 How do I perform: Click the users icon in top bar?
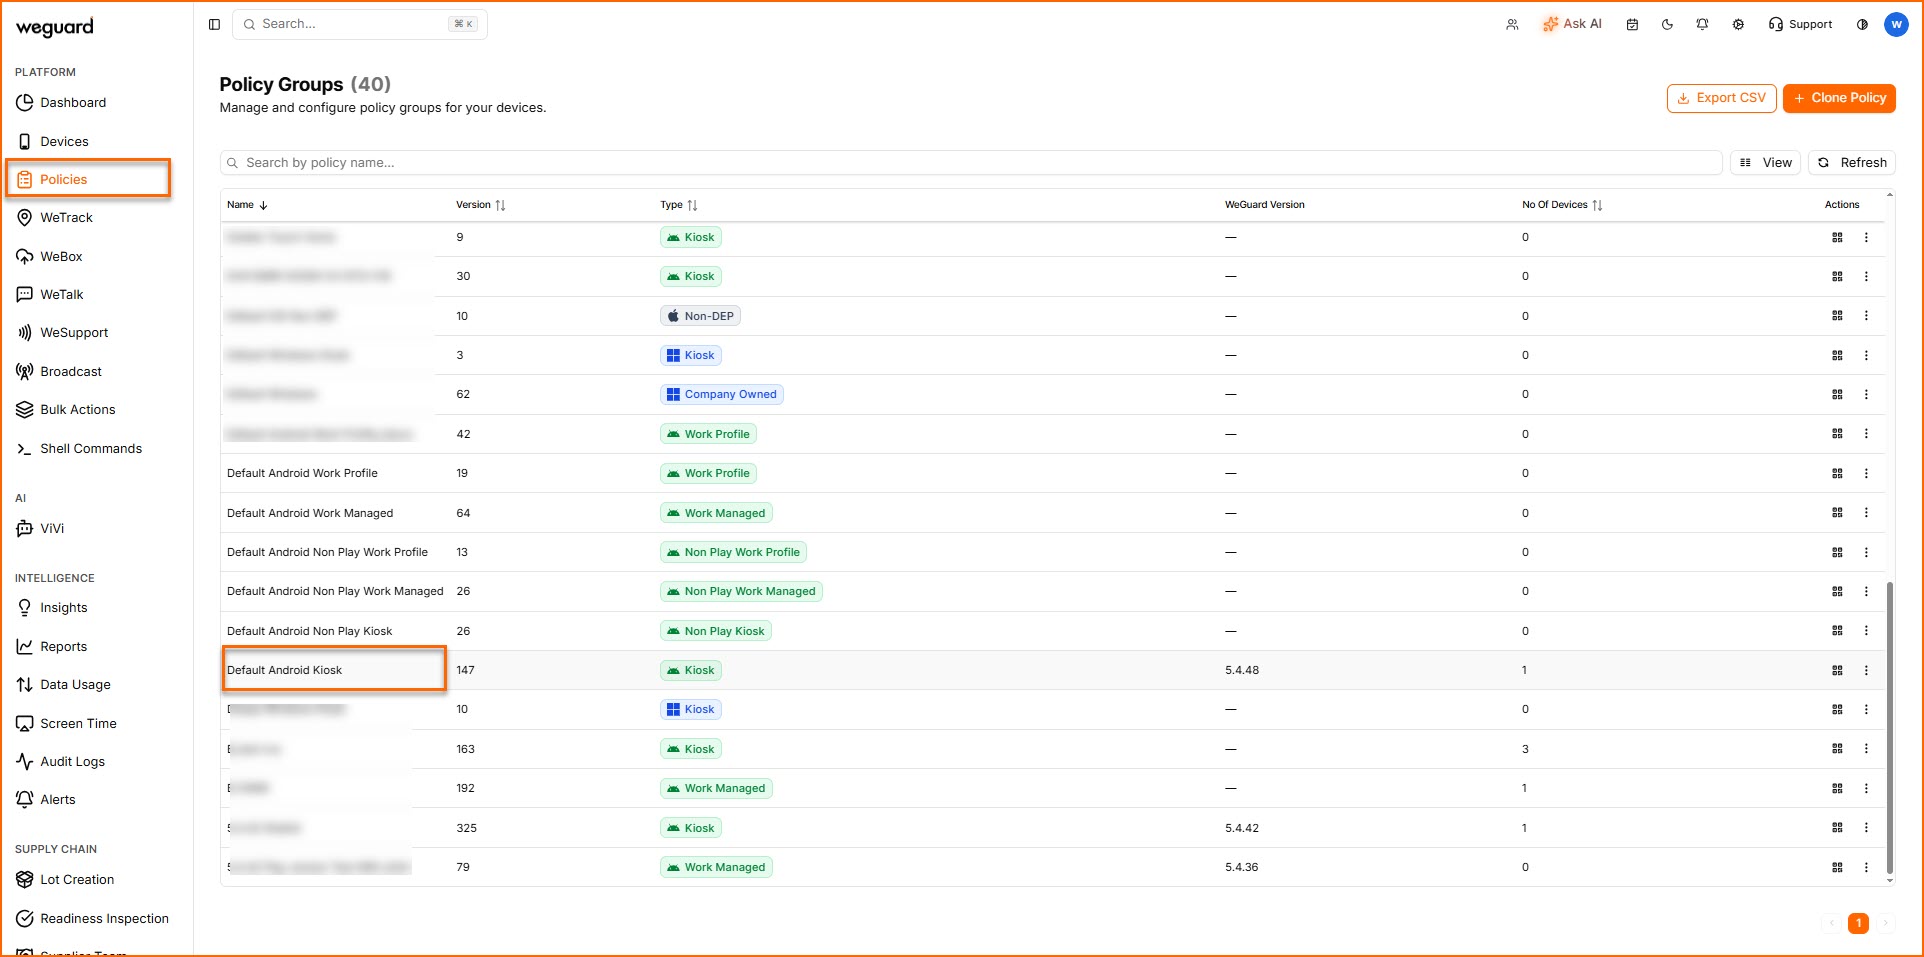point(1512,25)
